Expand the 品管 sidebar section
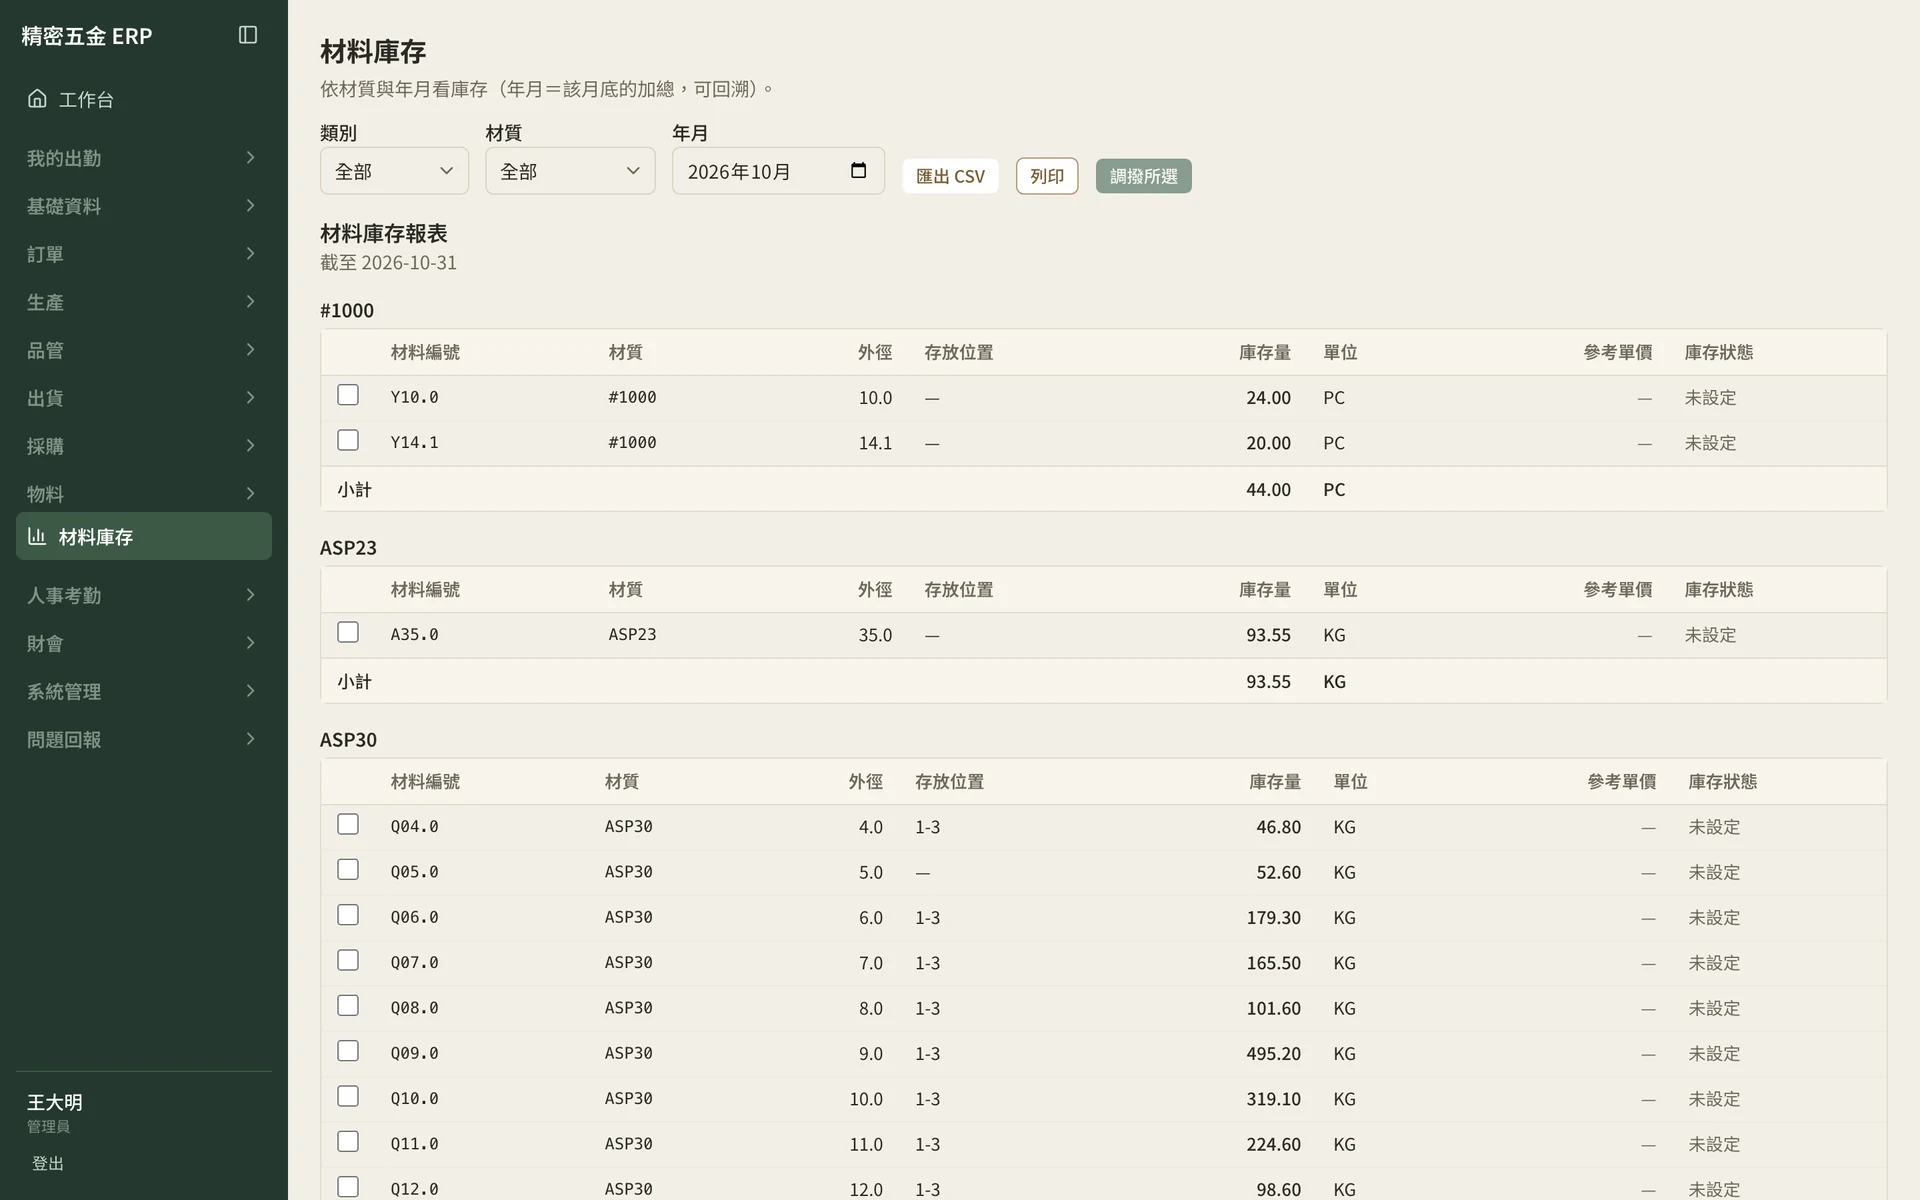The image size is (1920, 1200). [144, 350]
